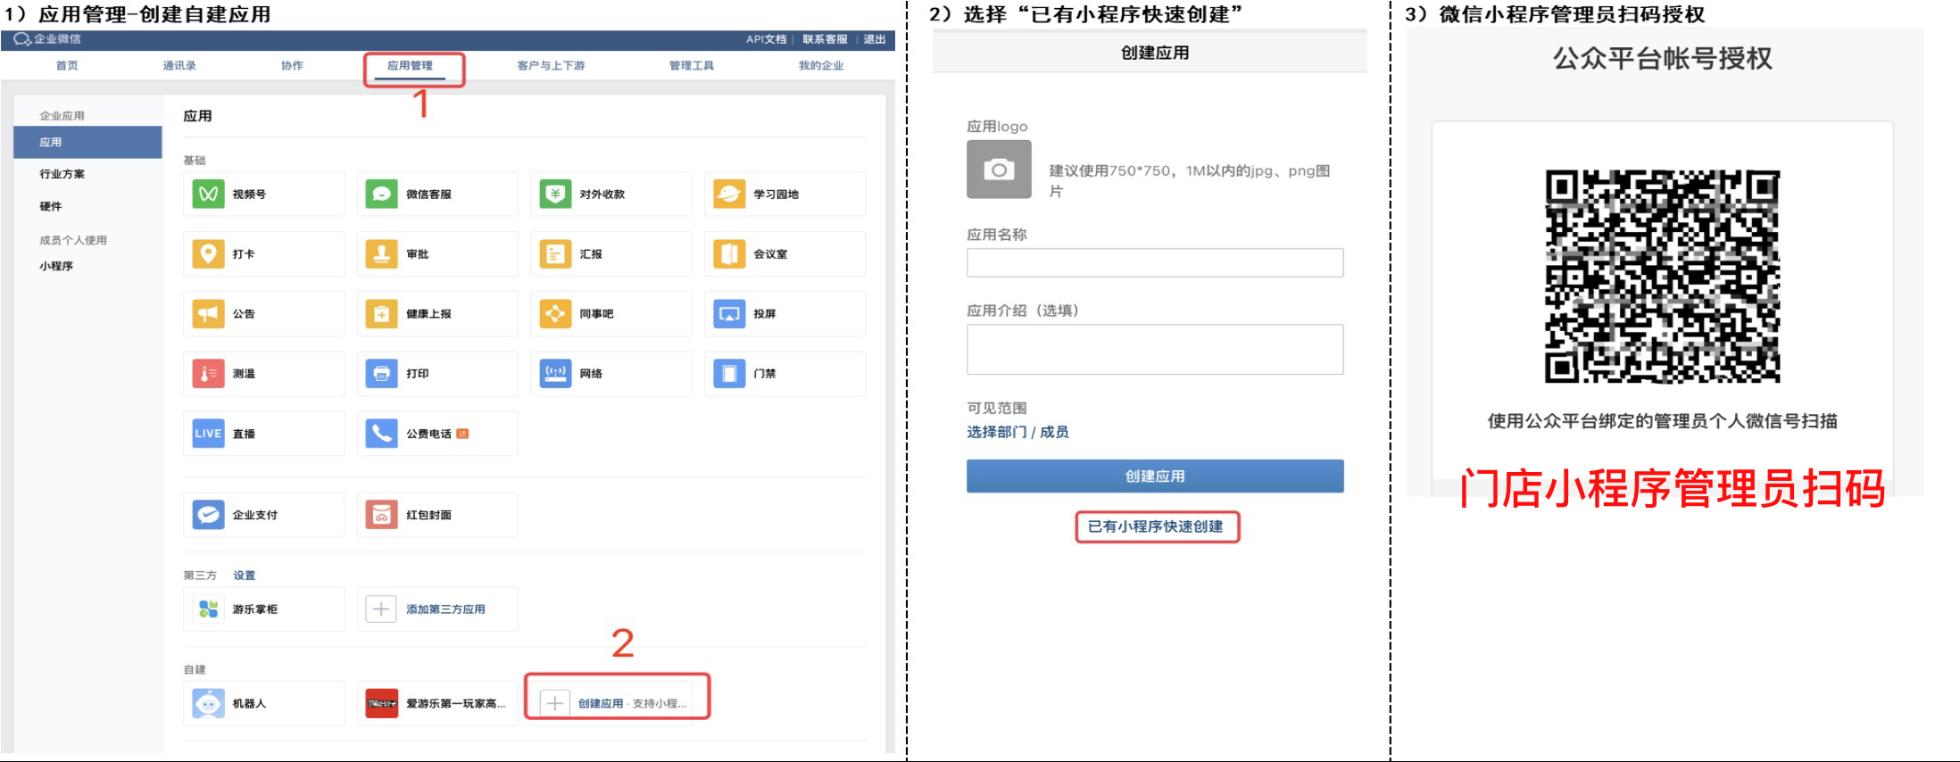Viewport: 1960px width, 762px height.
Task: Open the 审批 app icon
Action: [381, 254]
